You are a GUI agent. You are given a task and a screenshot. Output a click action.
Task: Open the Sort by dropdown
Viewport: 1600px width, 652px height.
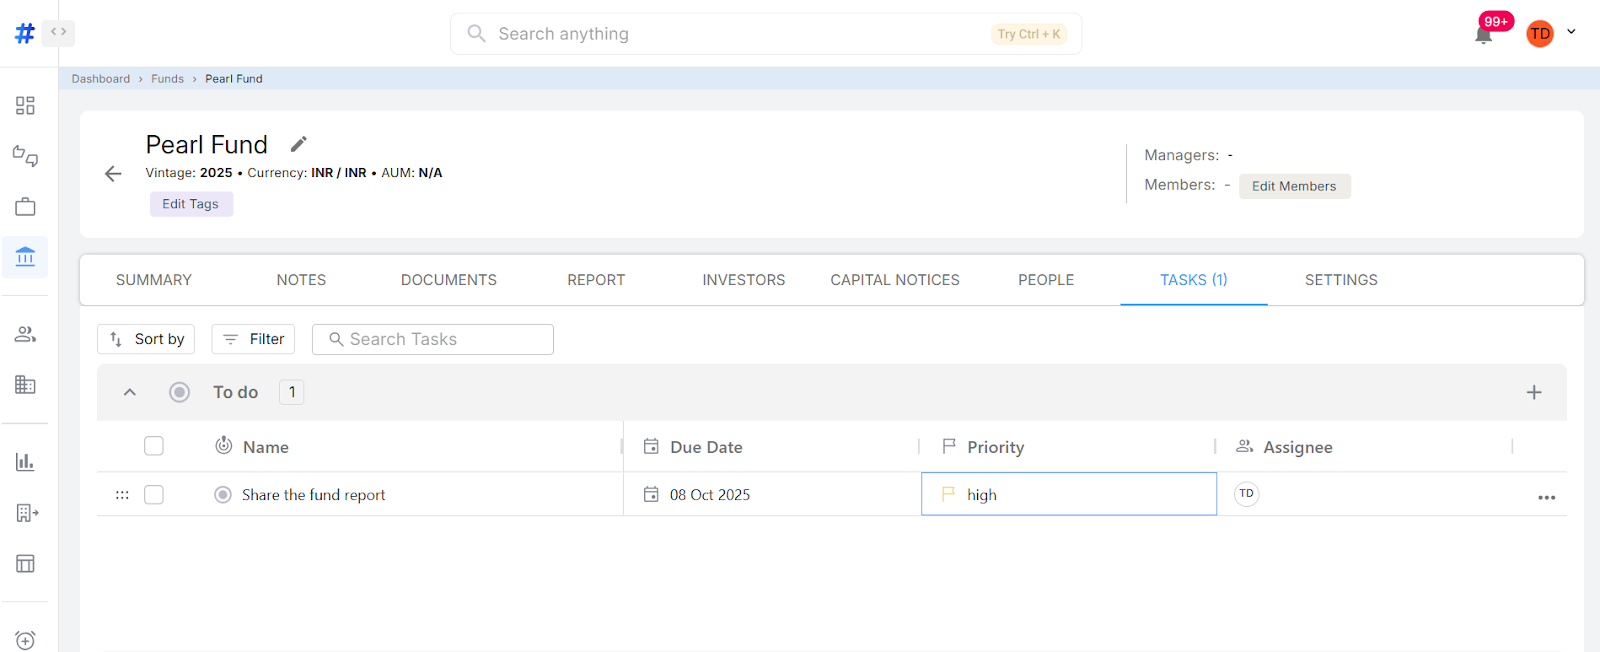tap(146, 339)
